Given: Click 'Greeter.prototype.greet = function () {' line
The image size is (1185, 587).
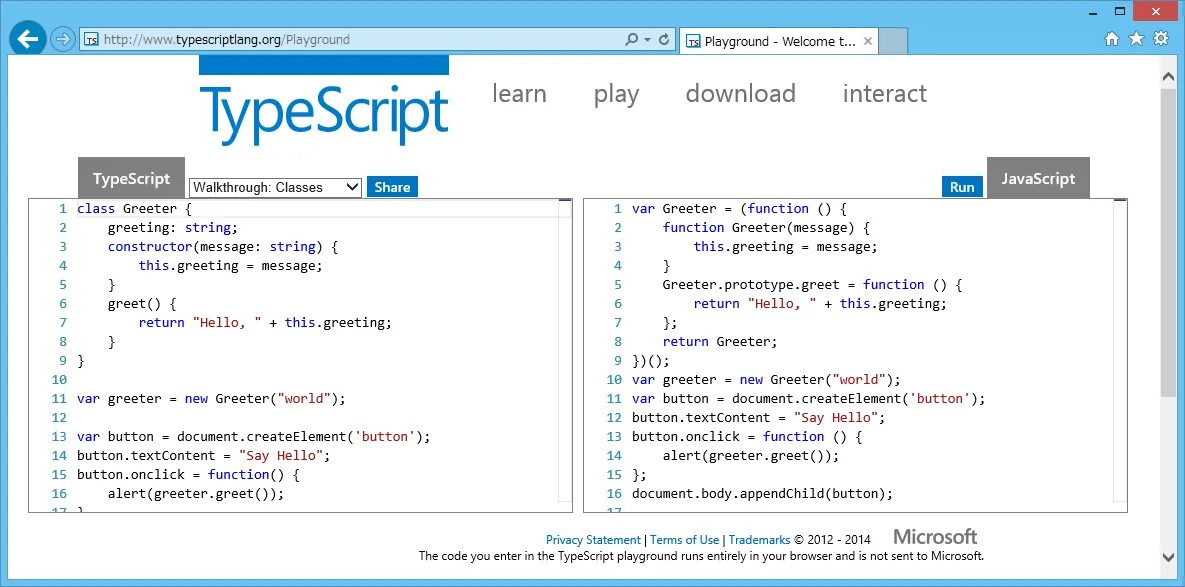Looking at the screenshot, I should point(812,285).
